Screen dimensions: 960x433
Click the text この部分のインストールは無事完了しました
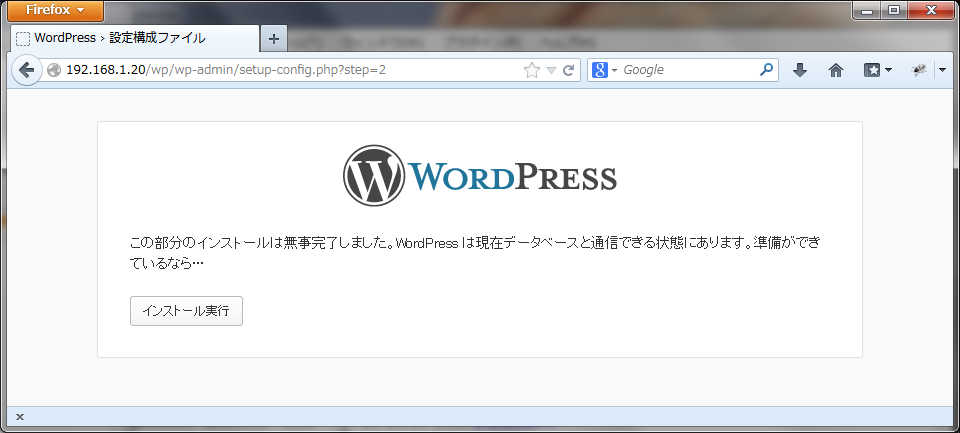pyautogui.click(x=259, y=243)
